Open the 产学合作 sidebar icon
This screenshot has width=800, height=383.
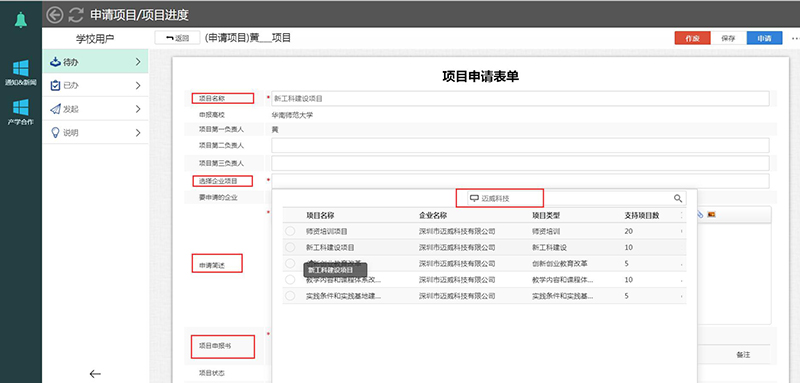(20, 112)
